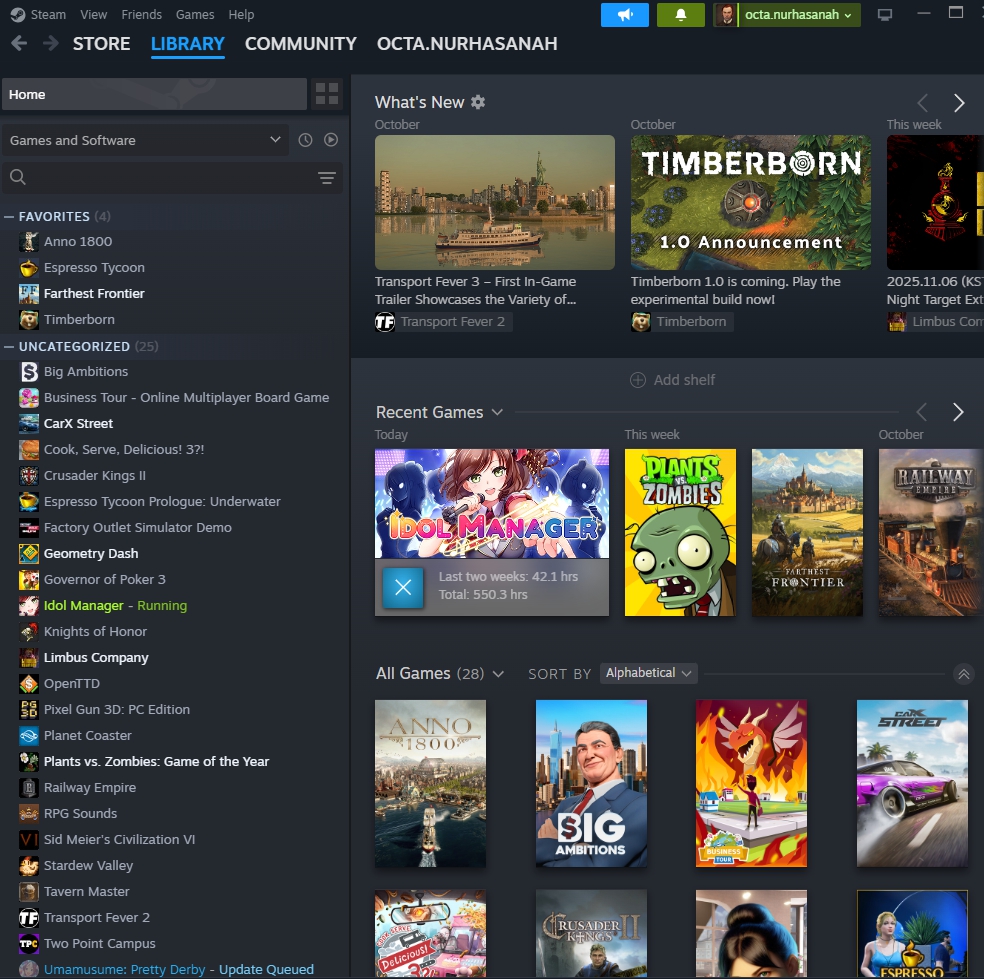Switch to grid collections view icon
This screenshot has height=979, width=984.
tap(327, 95)
